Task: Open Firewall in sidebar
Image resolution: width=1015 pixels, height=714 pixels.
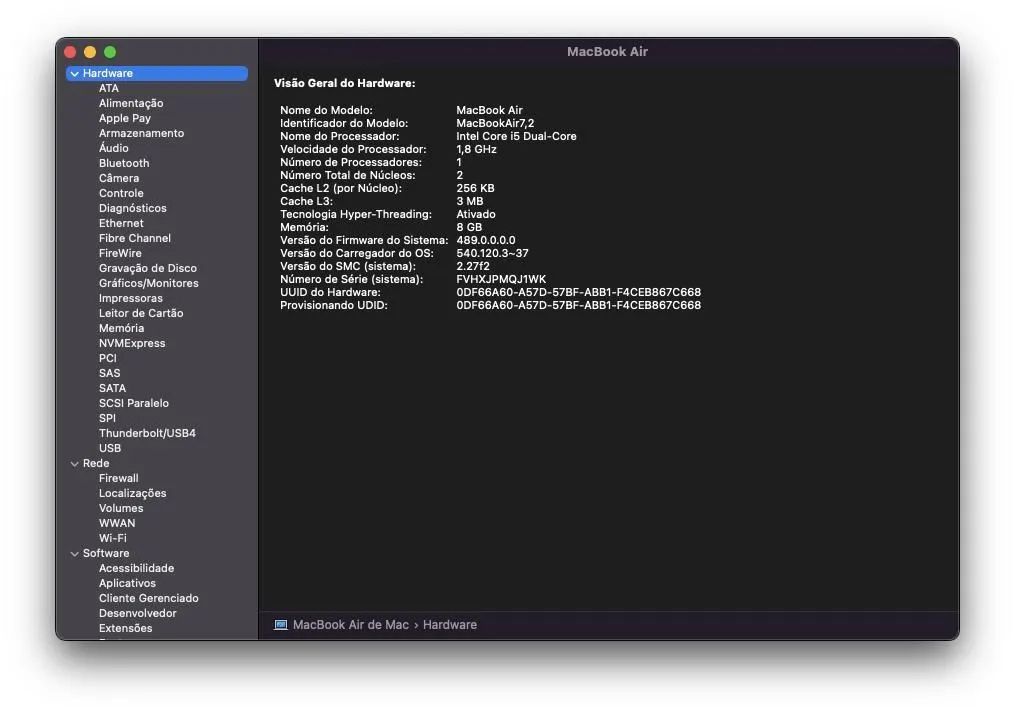Action: tap(118, 478)
